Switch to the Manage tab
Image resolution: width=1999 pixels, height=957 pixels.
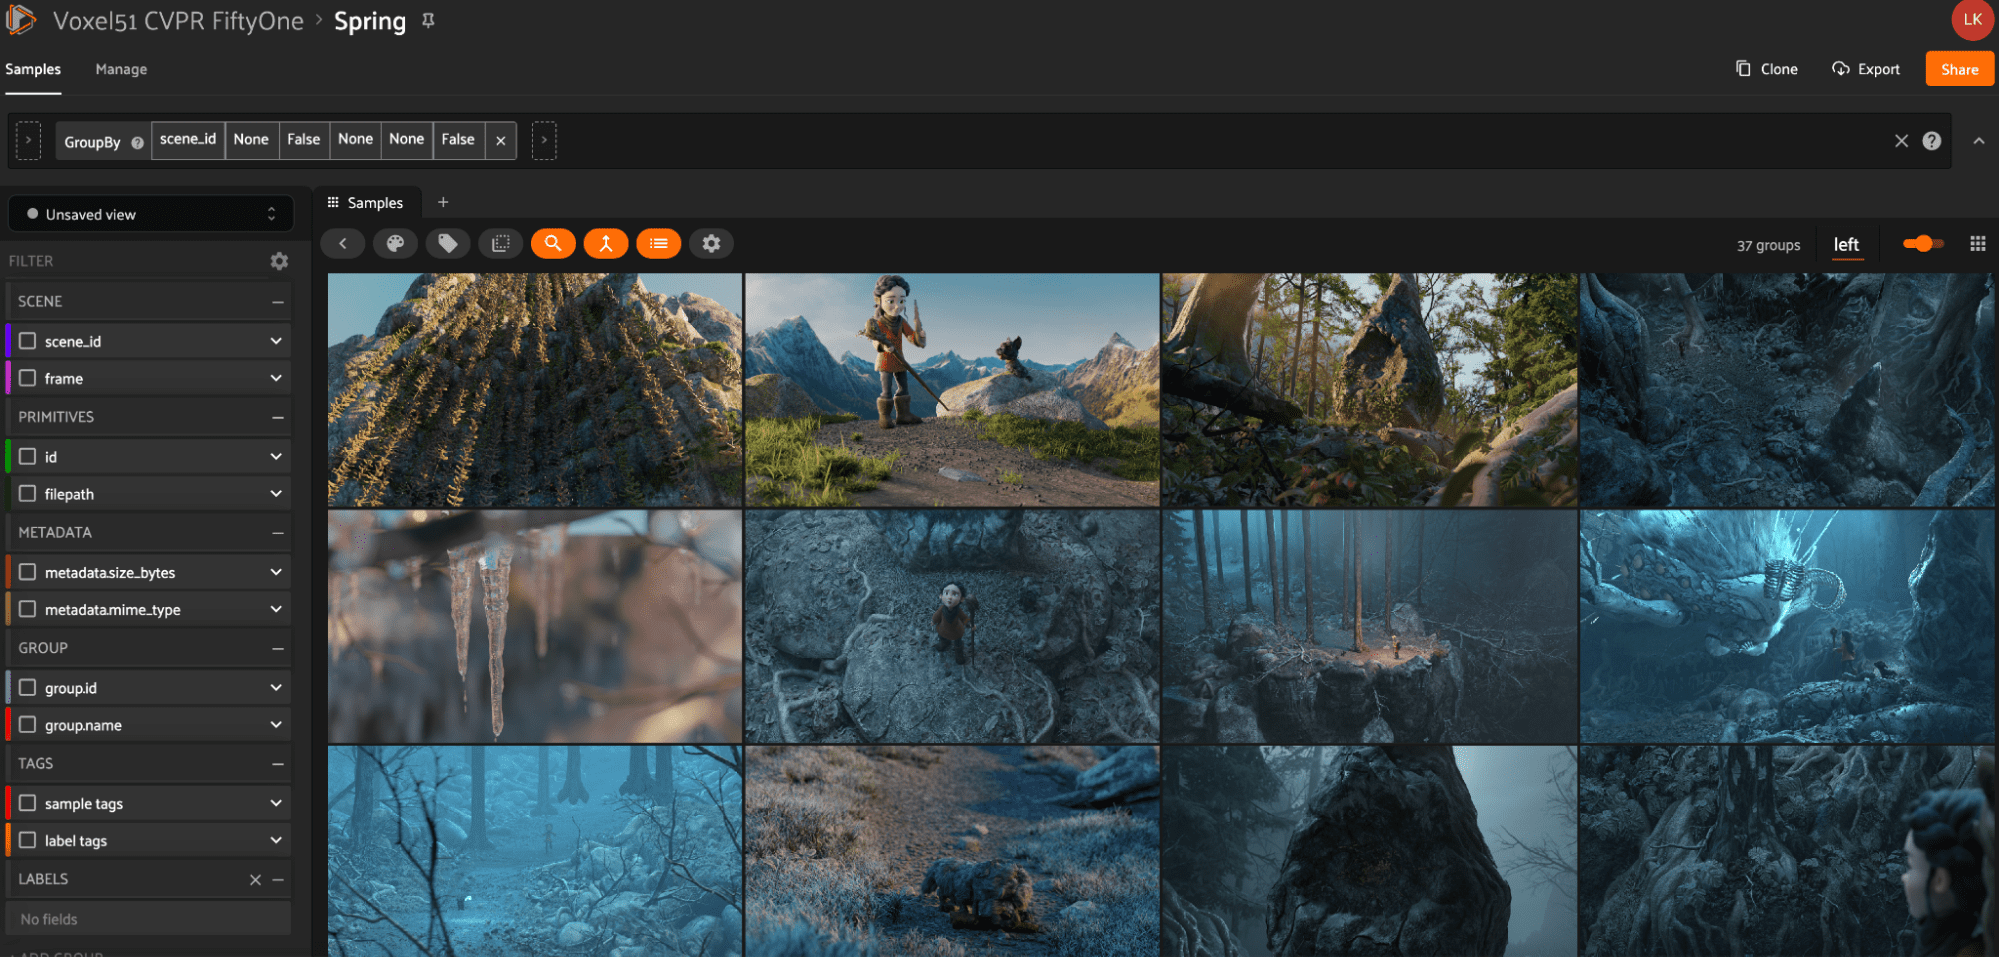[121, 69]
